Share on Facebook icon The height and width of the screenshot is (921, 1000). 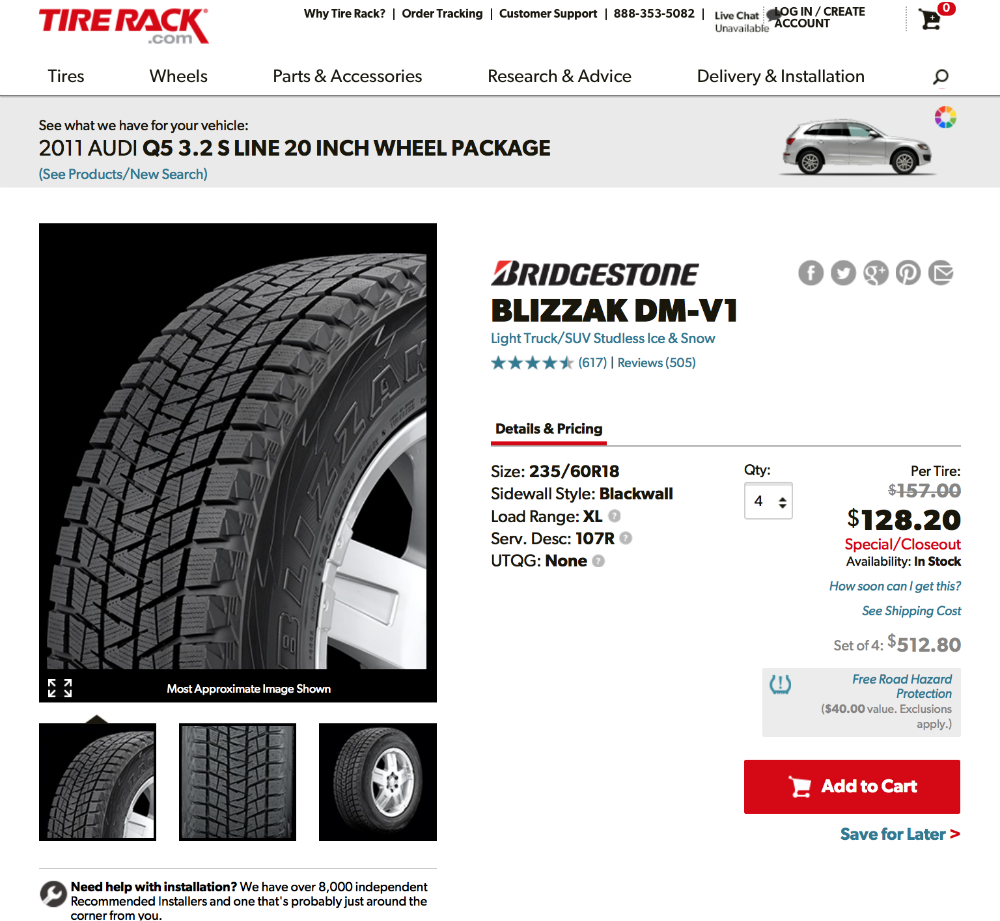pos(811,273)
